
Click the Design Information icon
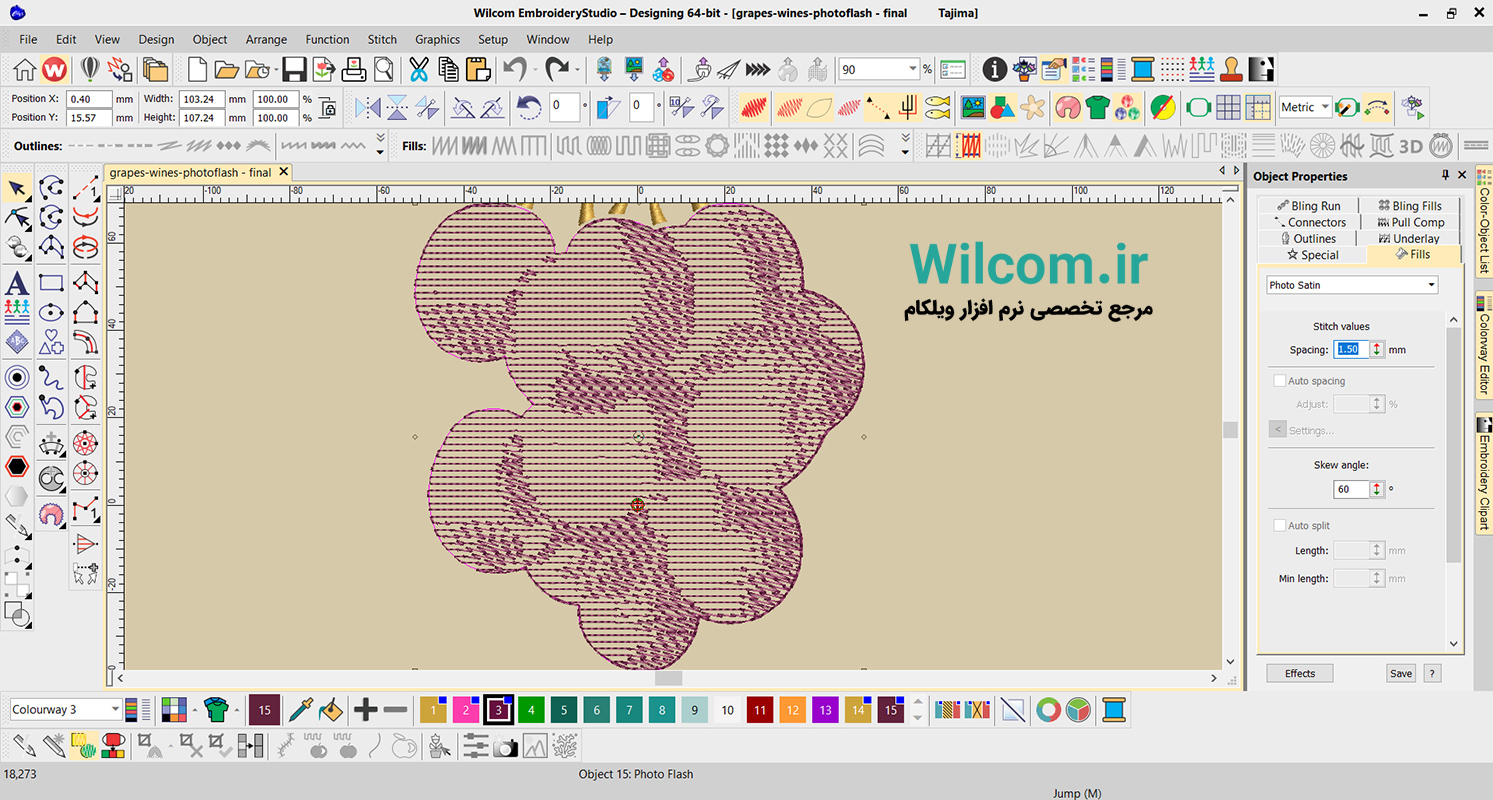(994, 69)
